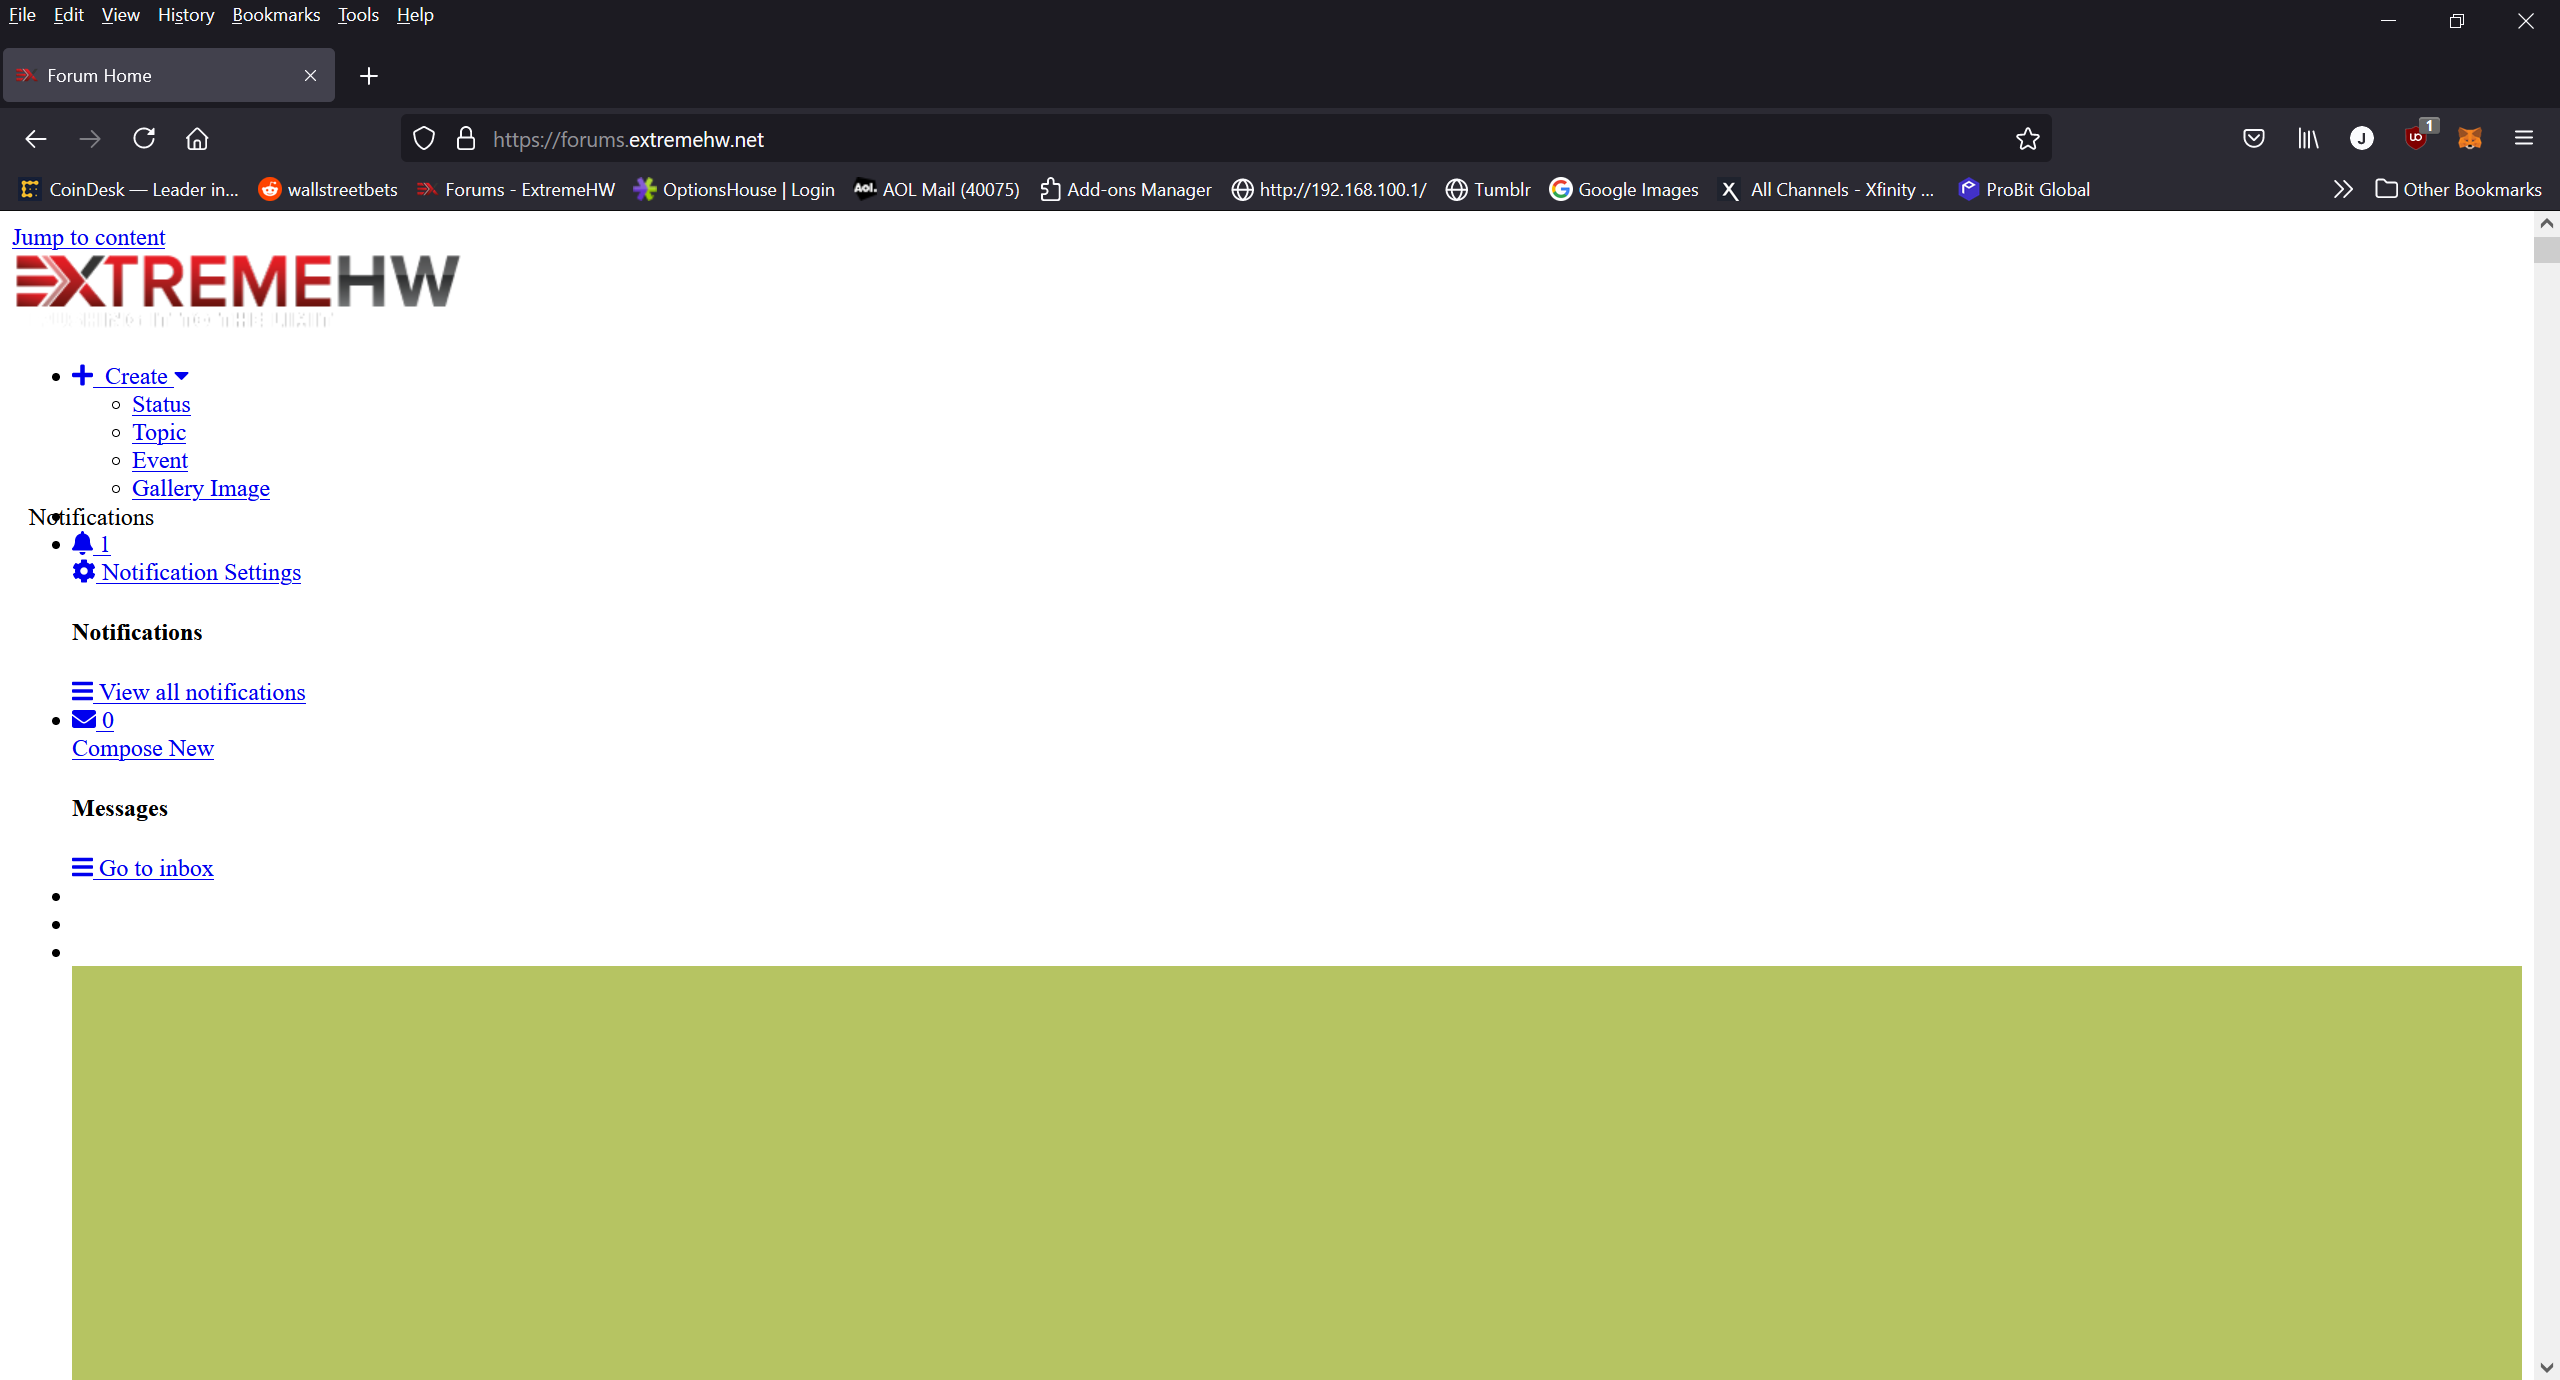Click the forward navigation arrow
This screenshot has height=1380, width=2560.
90,139
